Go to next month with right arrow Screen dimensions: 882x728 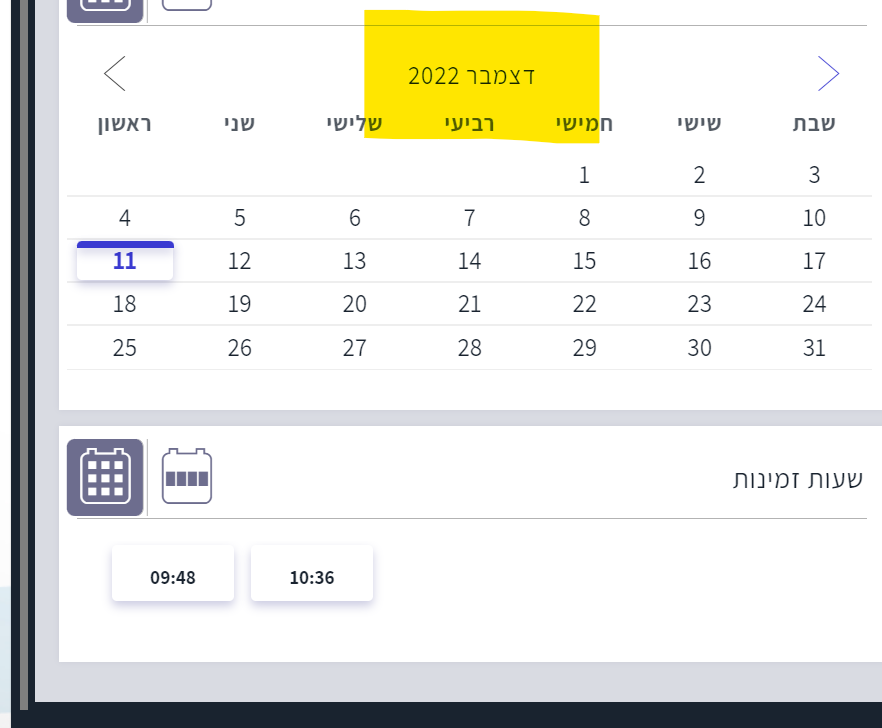pyautogui.click(x=828, y=73)
